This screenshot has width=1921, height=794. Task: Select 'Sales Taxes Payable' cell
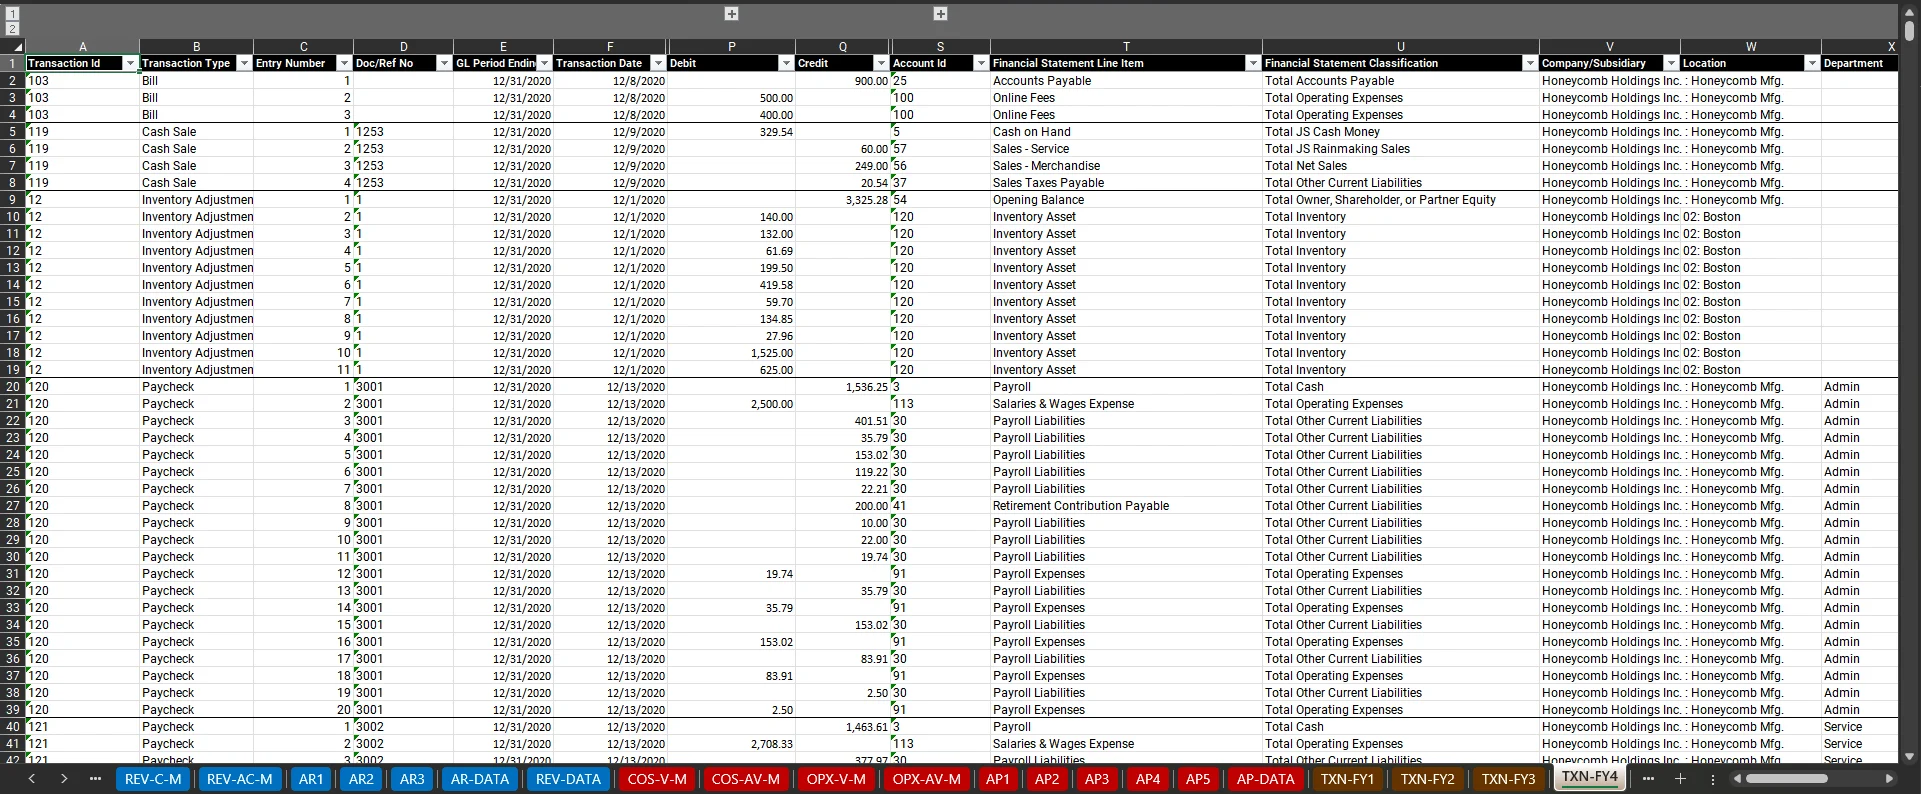point(1126,183)
